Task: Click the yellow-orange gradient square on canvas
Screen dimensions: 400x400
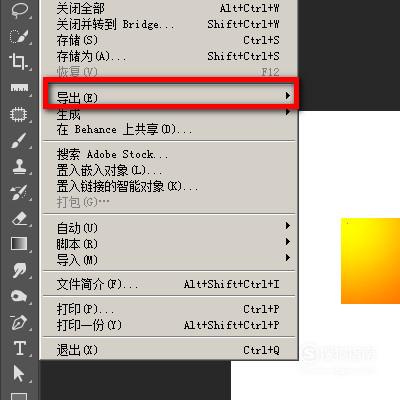Action: point(370,261)
